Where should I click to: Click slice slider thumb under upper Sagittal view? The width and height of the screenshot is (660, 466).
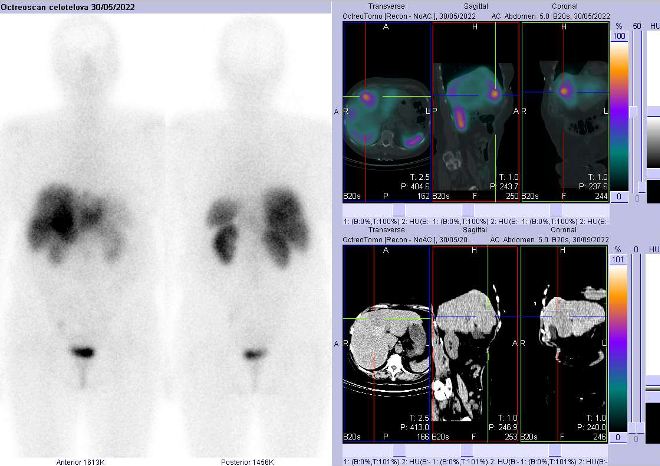(x=468, y=210)
